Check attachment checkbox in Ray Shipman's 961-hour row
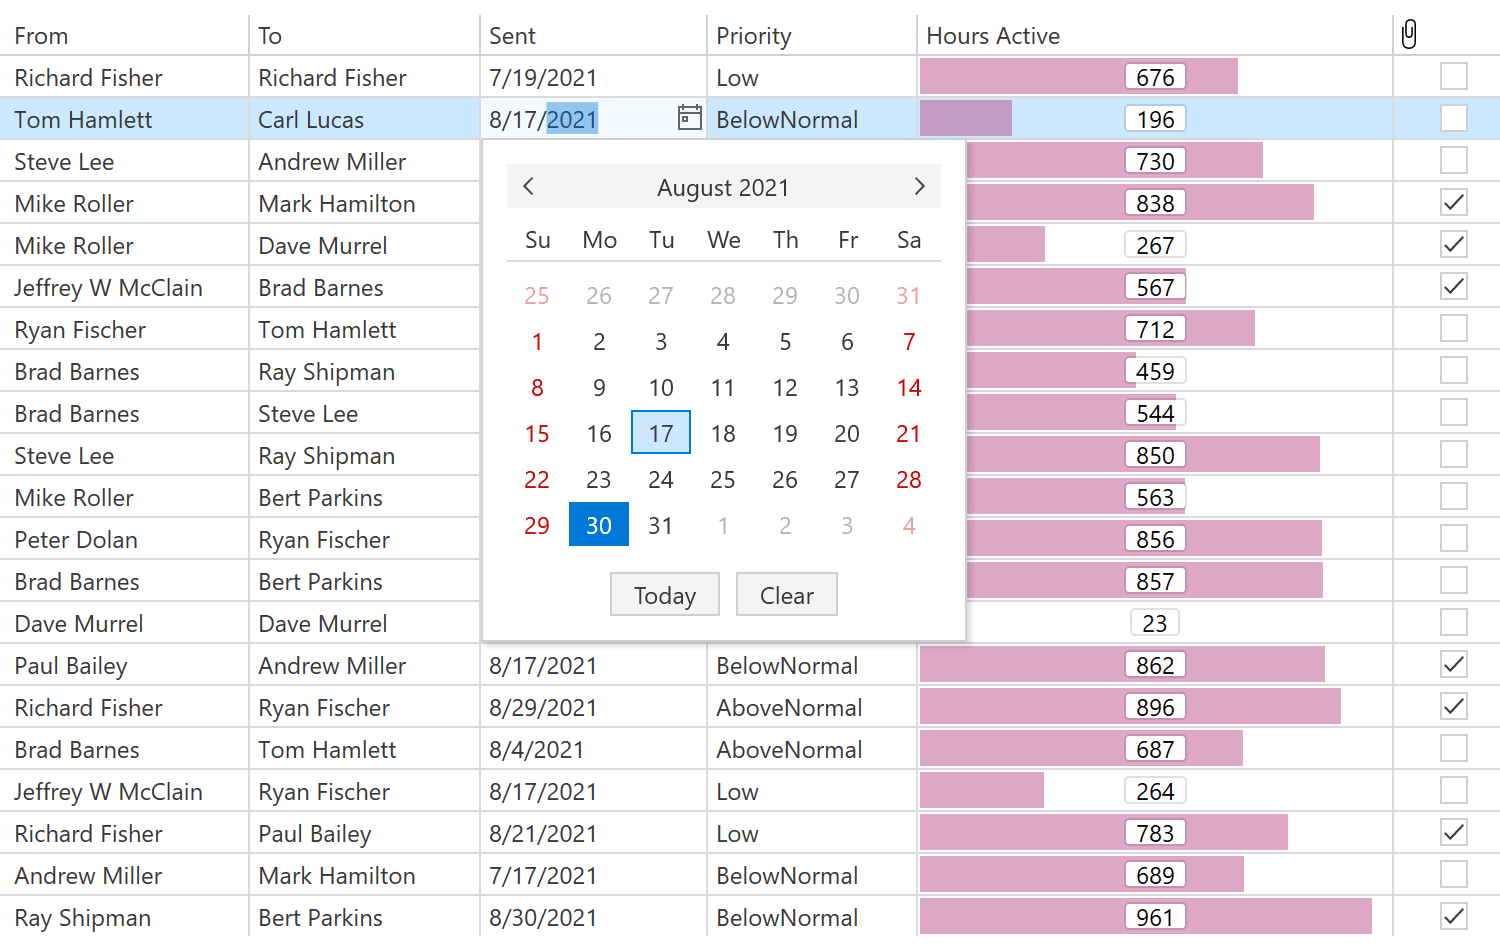1500x952 pixels. (x=1453, y=917)
